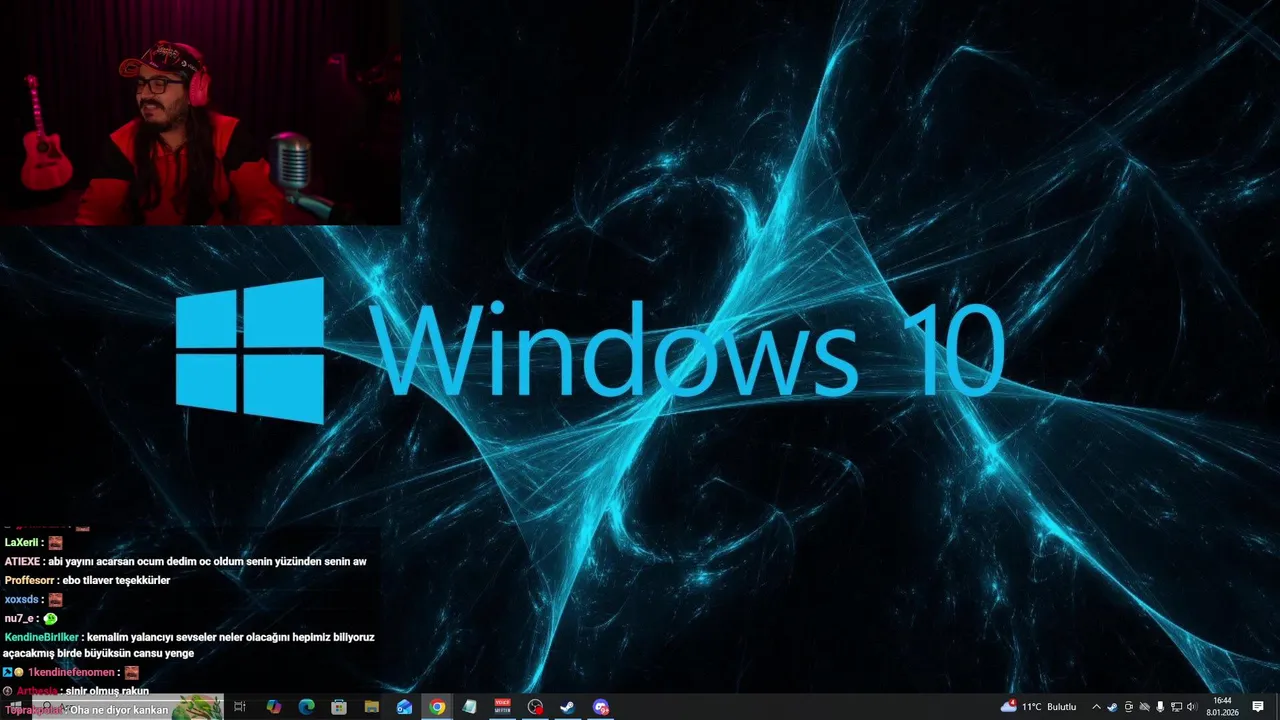Expand the hidden system tray icons chevron

tap(1096, 707)
